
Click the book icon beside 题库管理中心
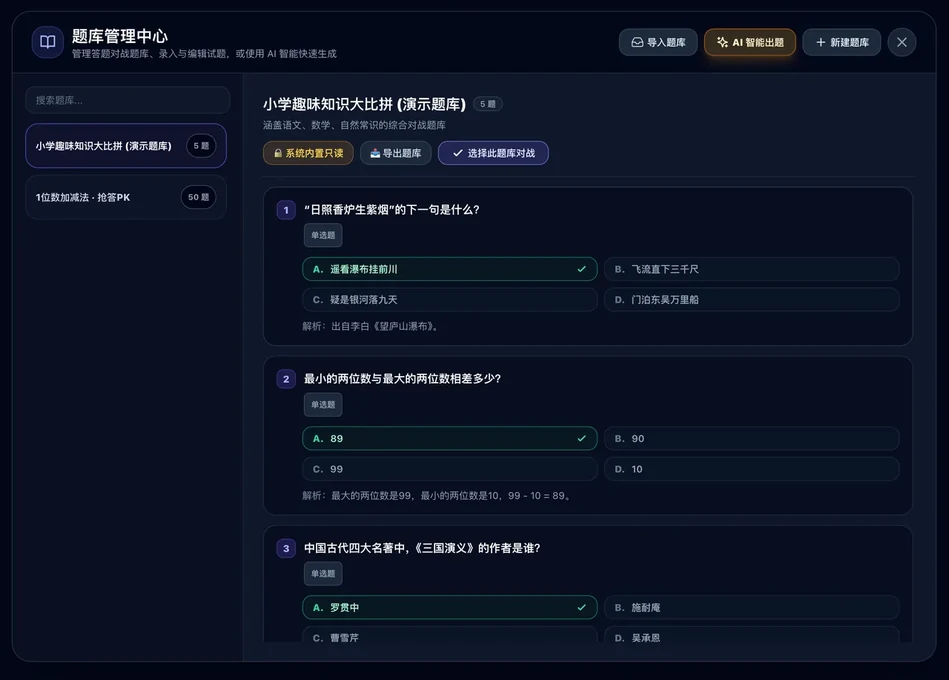[47, 42]
